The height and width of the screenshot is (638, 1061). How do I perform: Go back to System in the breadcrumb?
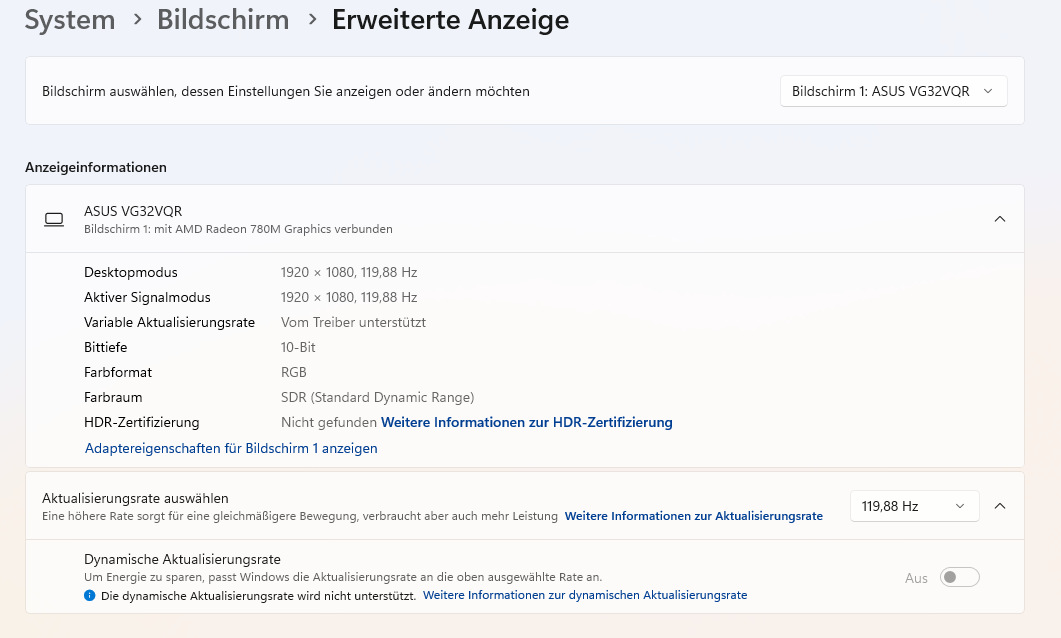[70, 19]
